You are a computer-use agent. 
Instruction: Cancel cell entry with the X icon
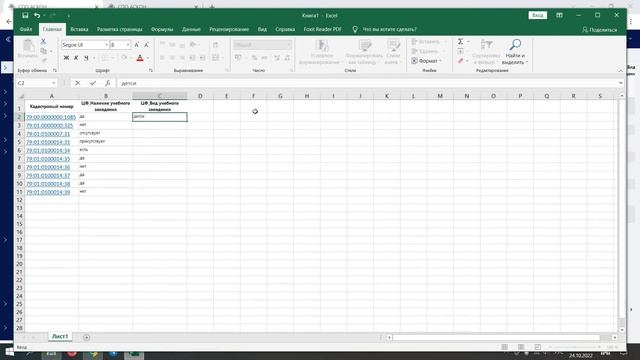tap(77, 83)
